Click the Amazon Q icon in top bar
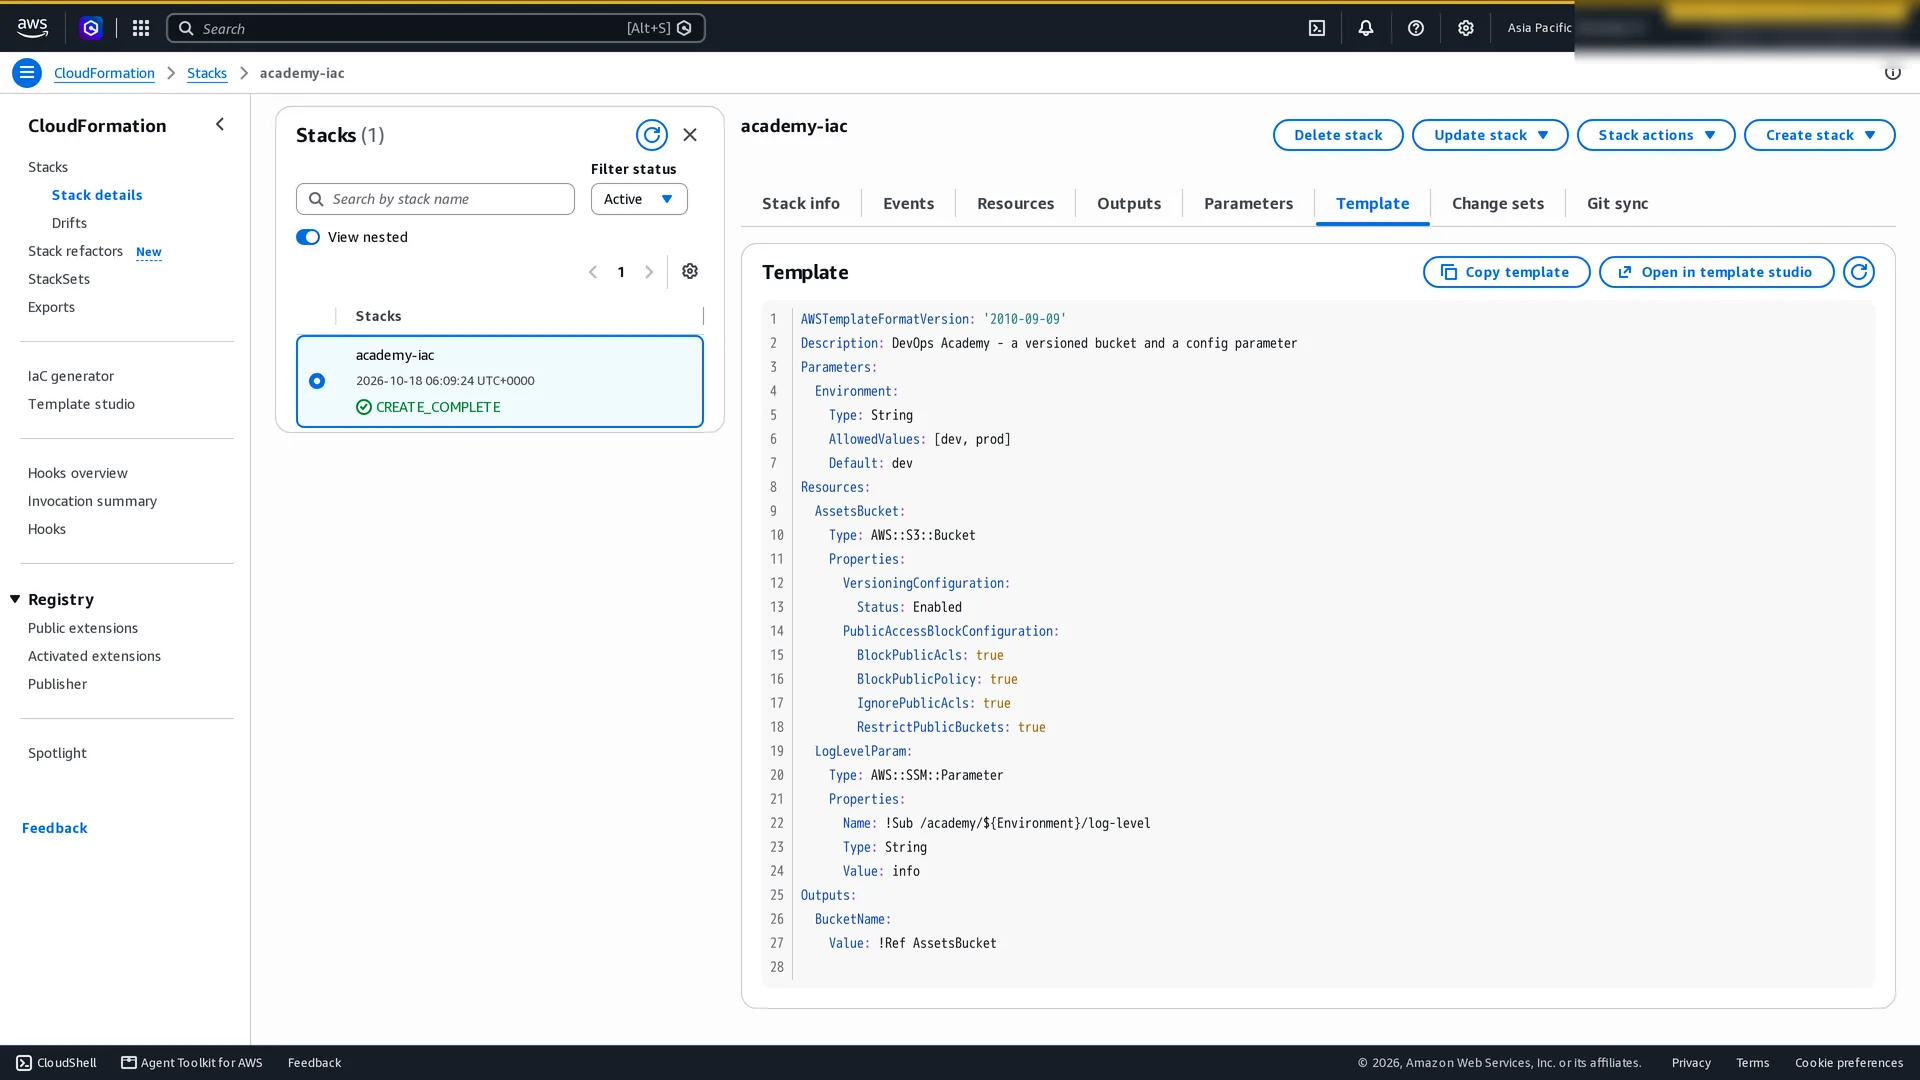Screen dimensions: 1920x1080 [91, 28]
